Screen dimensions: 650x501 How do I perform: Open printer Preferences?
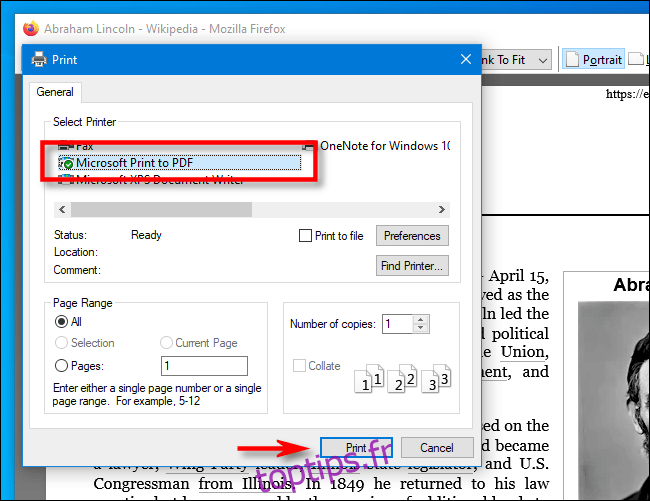tap(412, 236)
